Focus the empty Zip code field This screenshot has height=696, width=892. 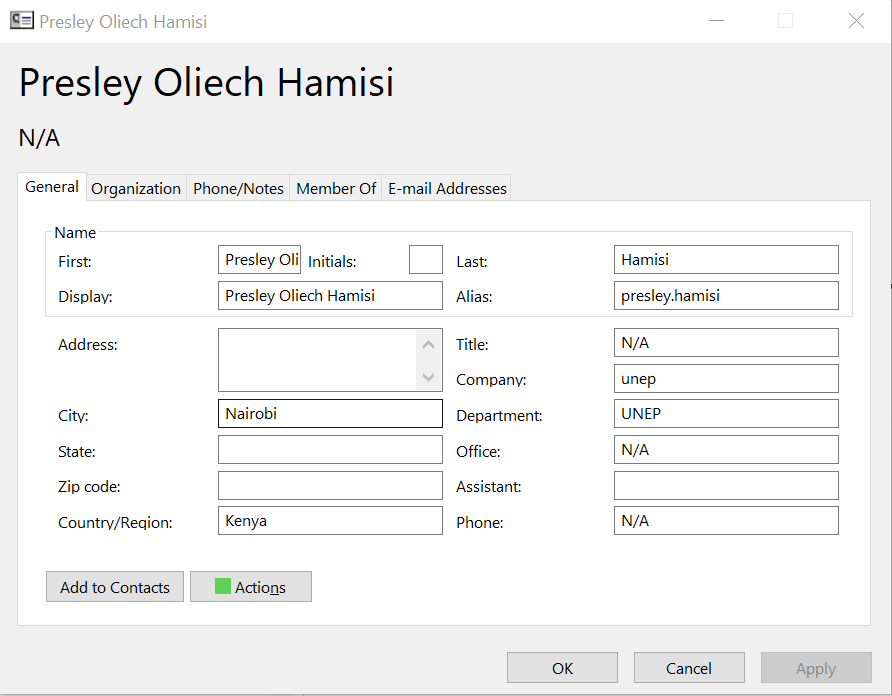click(330, 485)
